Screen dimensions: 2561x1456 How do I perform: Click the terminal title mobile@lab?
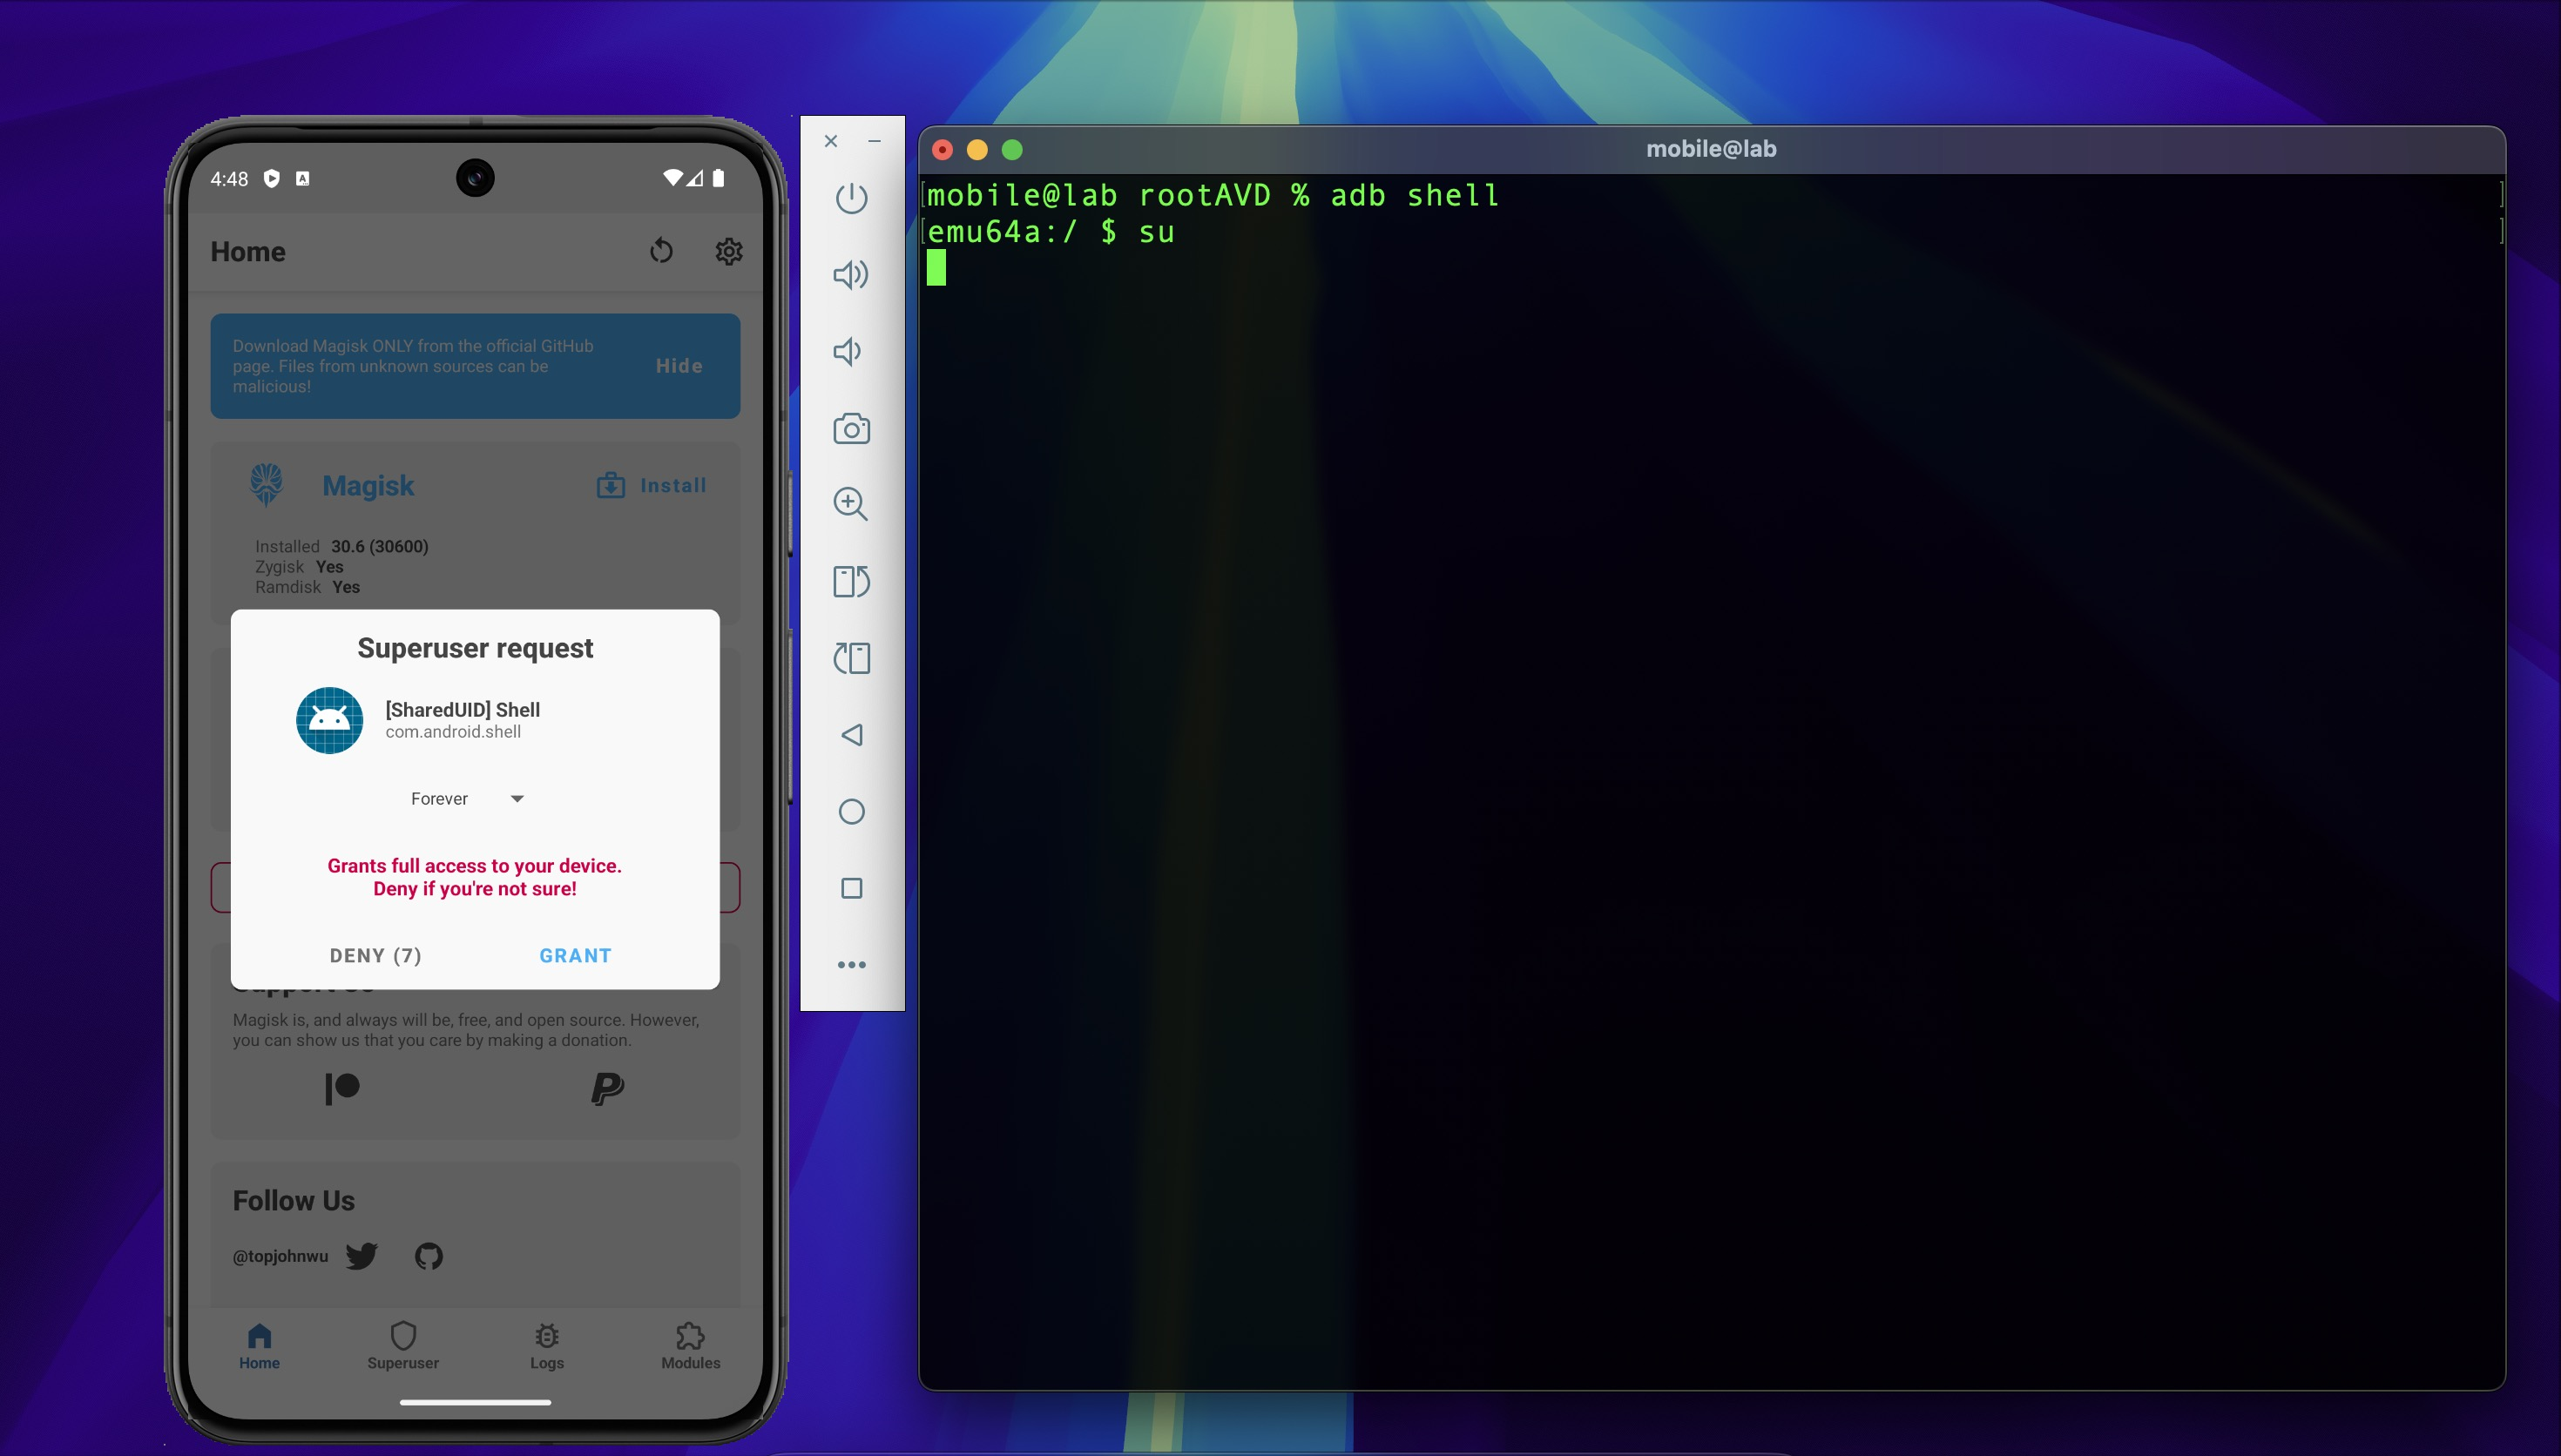pos(1711,149)
